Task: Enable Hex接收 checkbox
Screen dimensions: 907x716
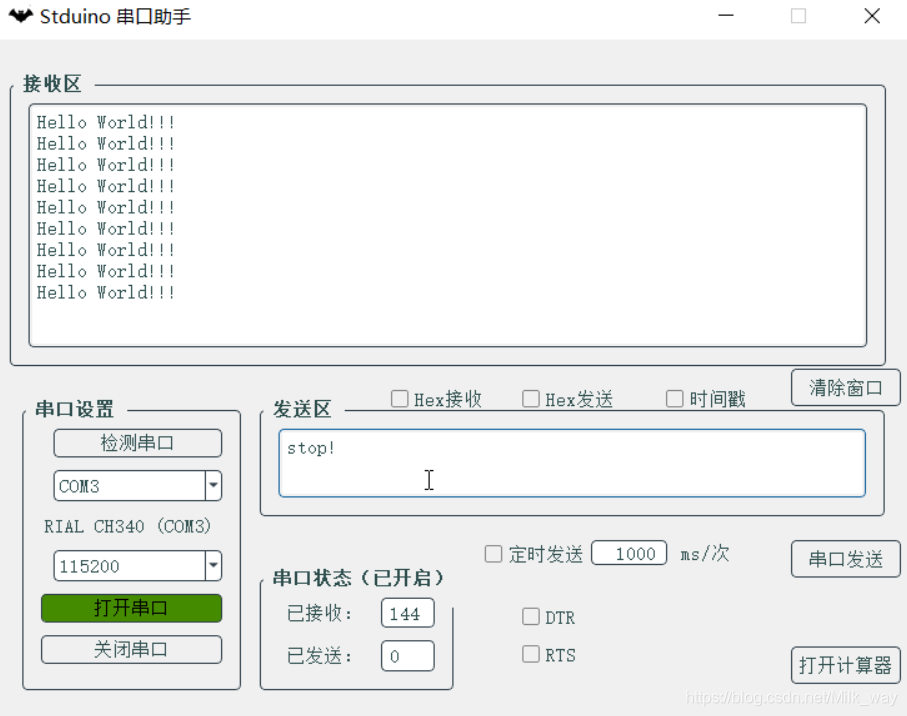Action: (x=399, y=398)
